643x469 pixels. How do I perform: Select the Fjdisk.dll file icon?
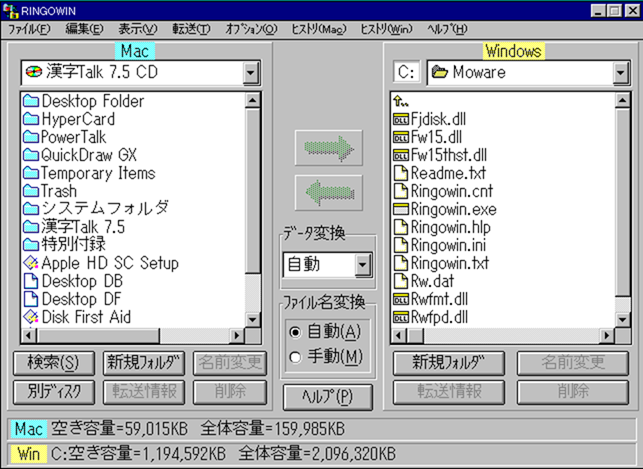click(x=401, y=119)
